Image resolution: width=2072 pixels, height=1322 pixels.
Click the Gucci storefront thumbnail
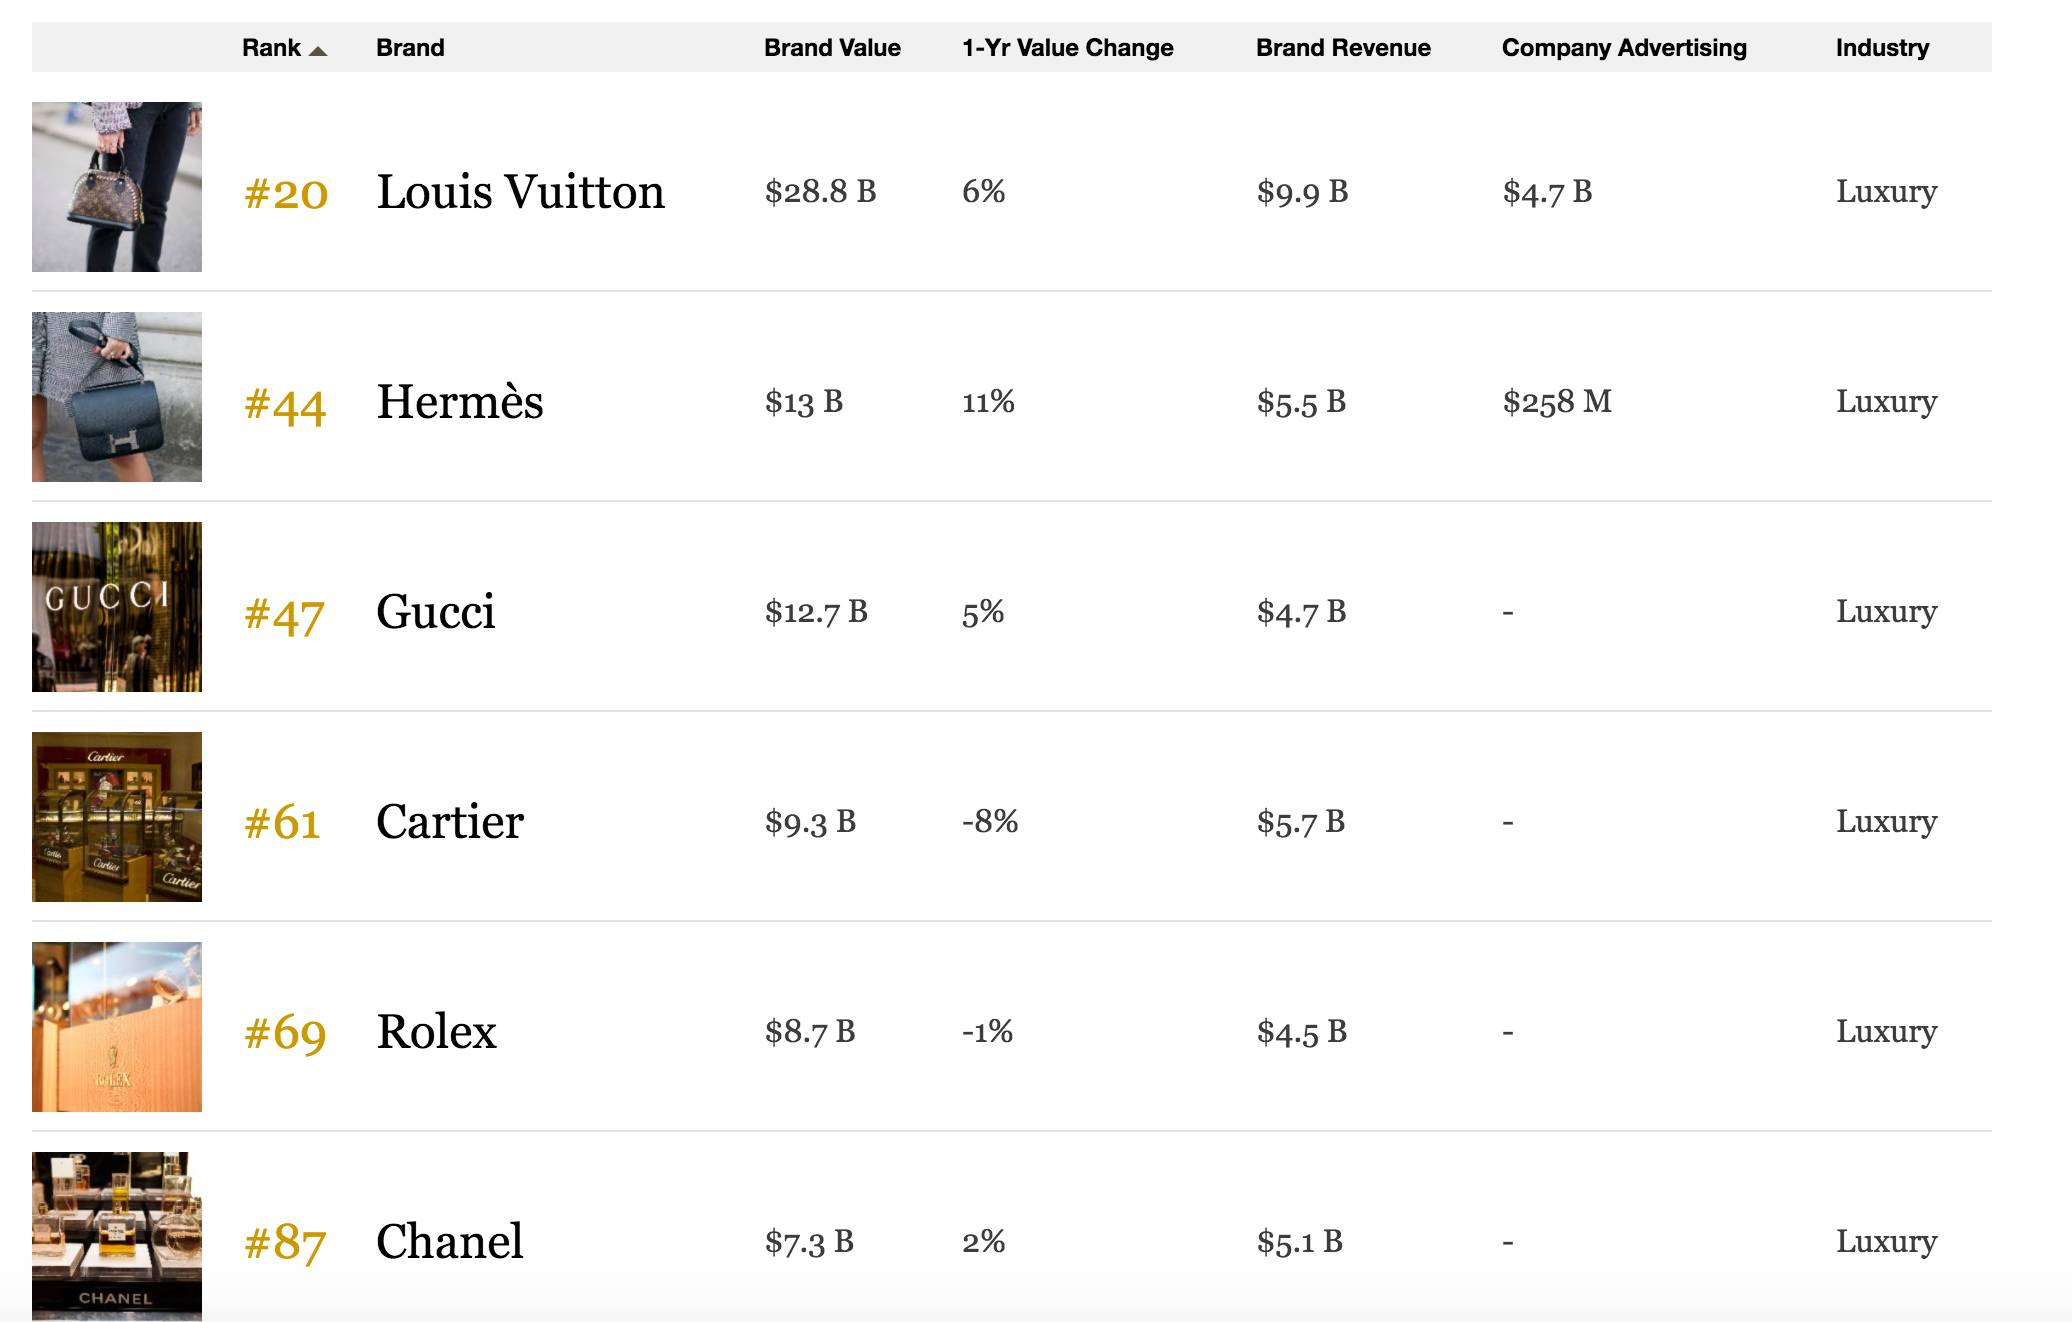[117, 607]
